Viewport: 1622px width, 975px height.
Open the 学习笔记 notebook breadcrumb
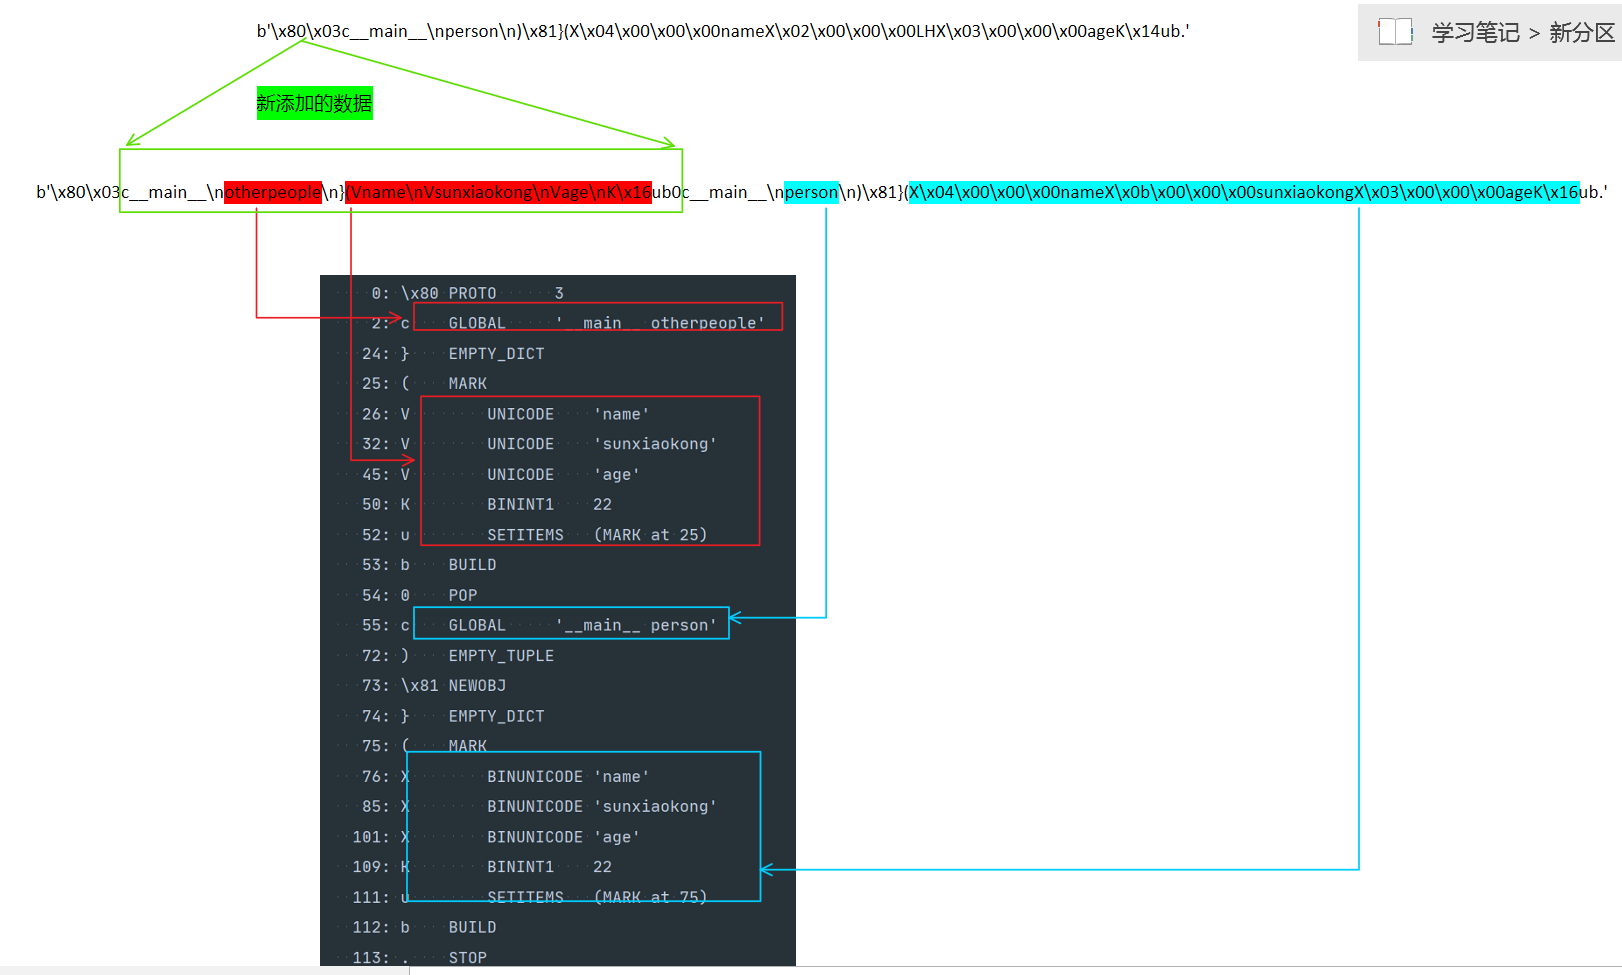(1475, 33)
